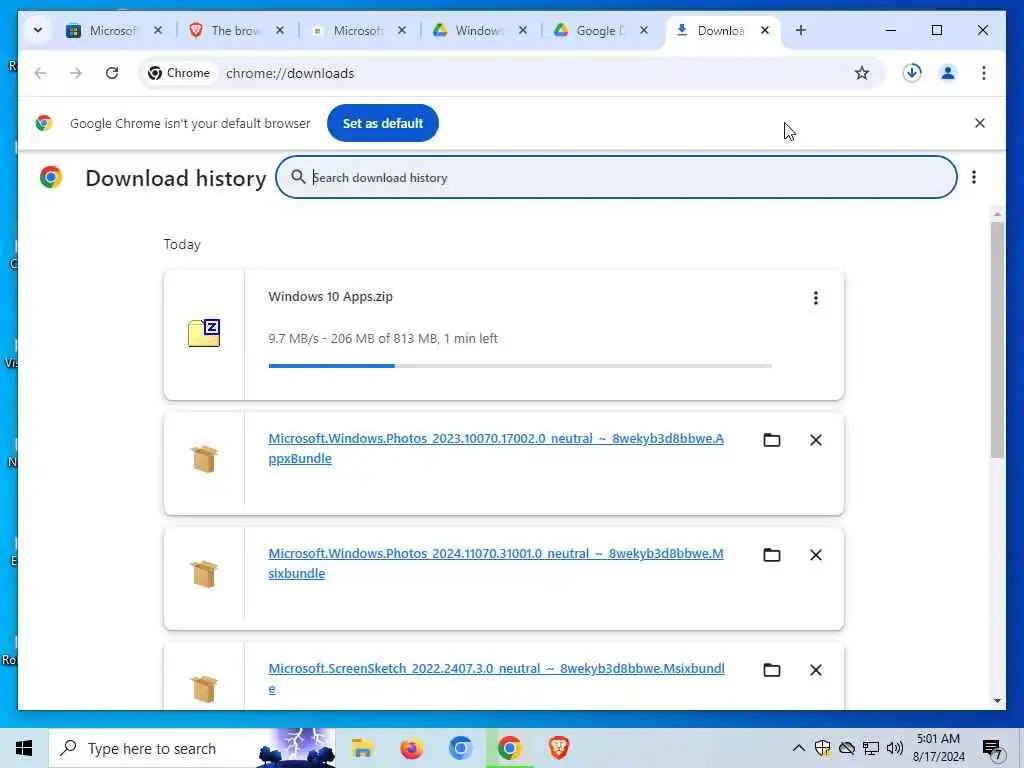
Task: Click the Type here to search box
Action: click(x=192, y=748)
